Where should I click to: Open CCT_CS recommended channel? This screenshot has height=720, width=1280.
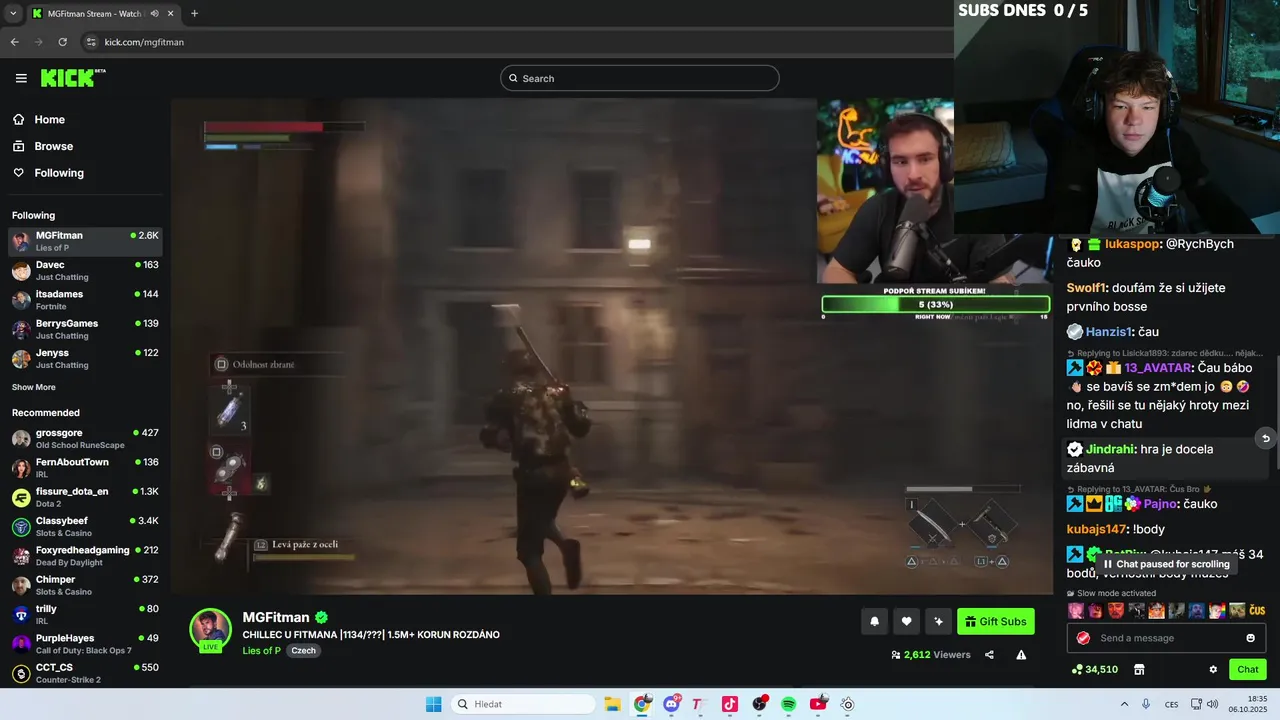[84, 673]
